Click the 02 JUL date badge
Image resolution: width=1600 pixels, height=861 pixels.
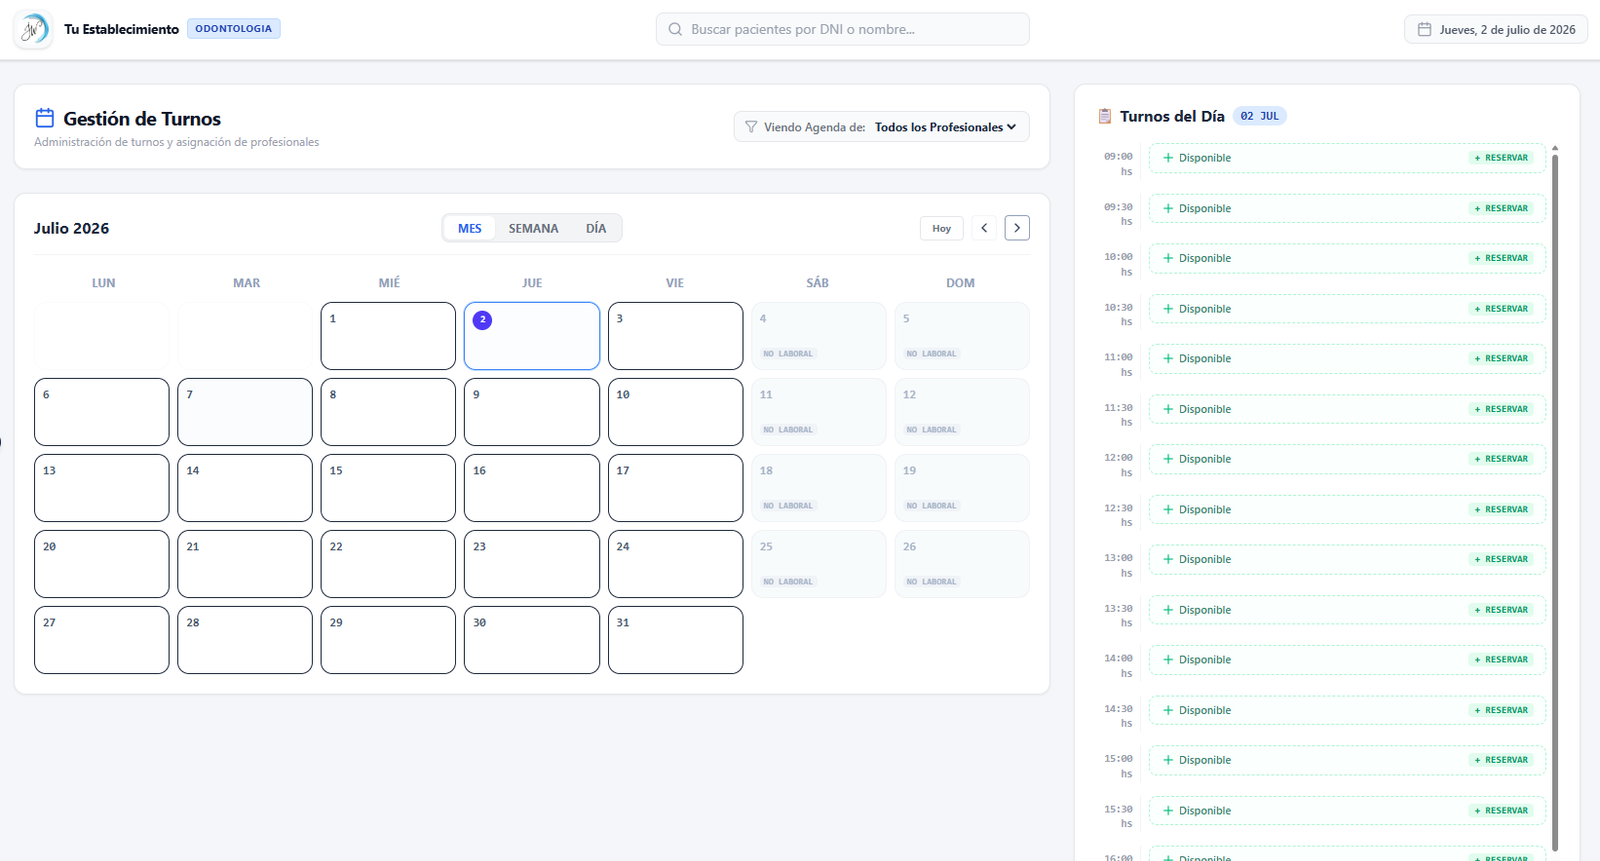pos(1260,116)
